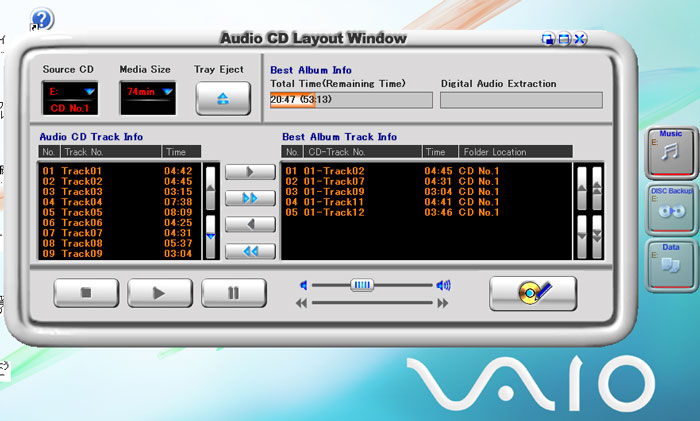
Task: Open the Source CD drive dropdown
Action: [x=91, y=91]
